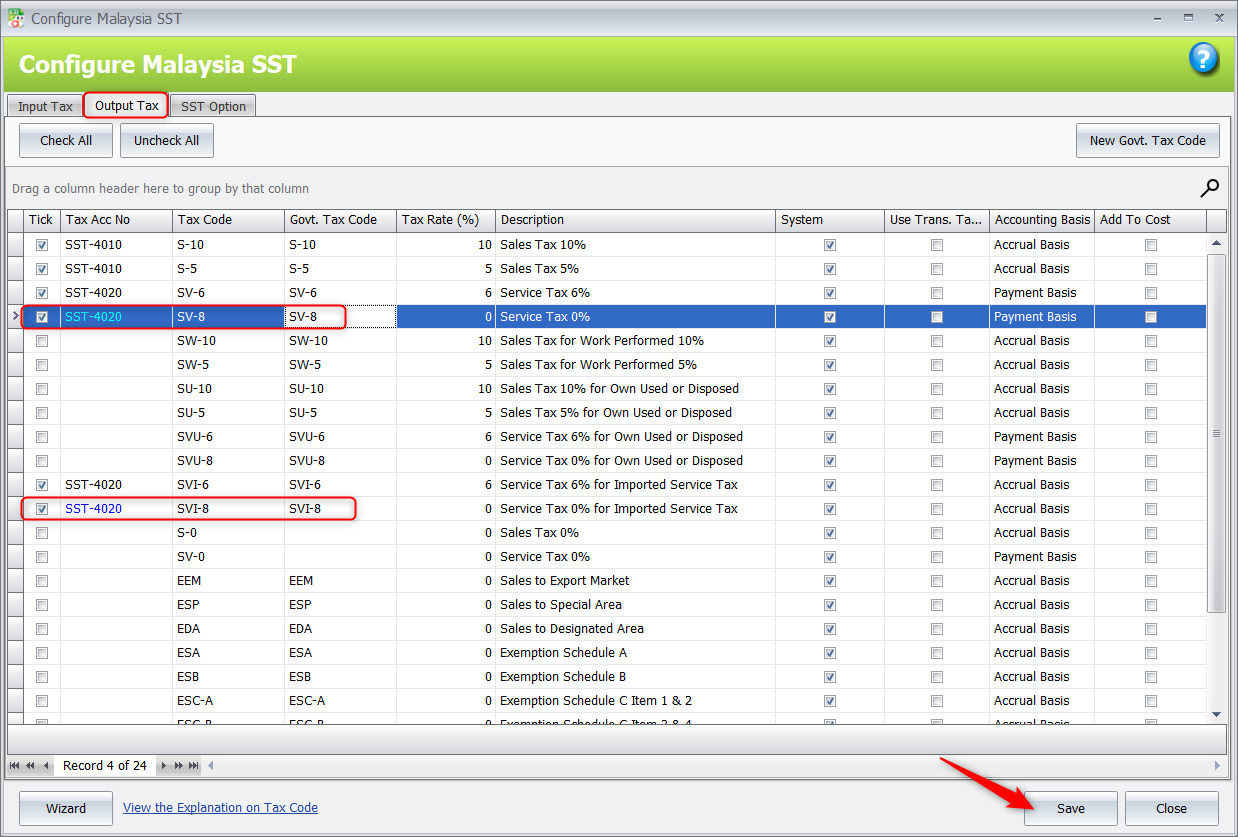Toggle Use Trans. Tax for S-5 row
Viewport: 1238px width, 837px height.
pyautogui.click(x=937, y=269)
